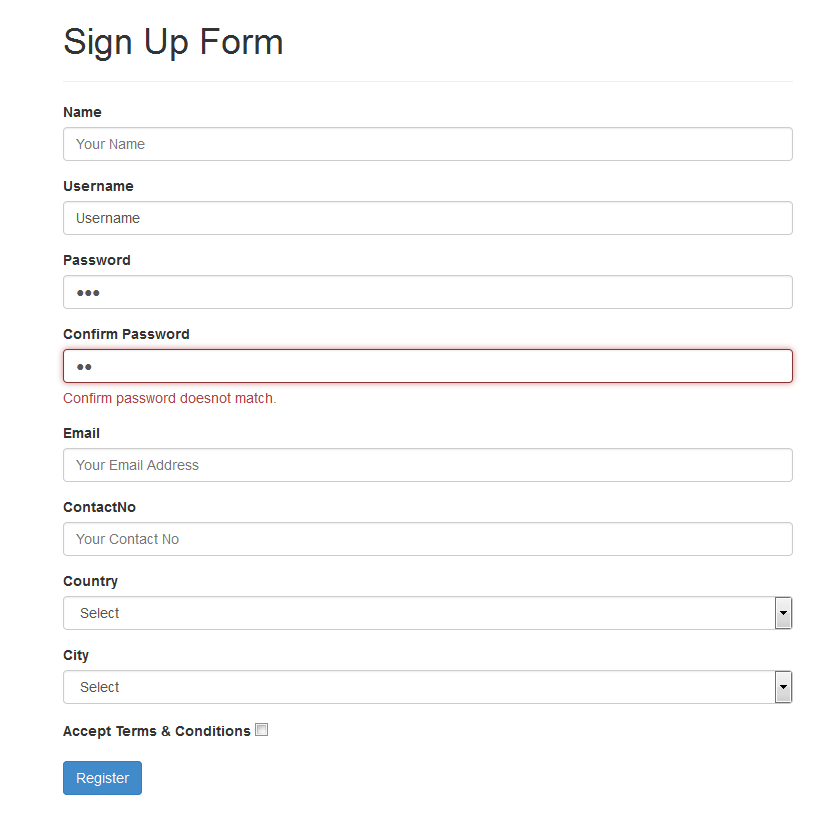Click inside the Your Name field
Screen dimensions: 832x820
(427, 144)
